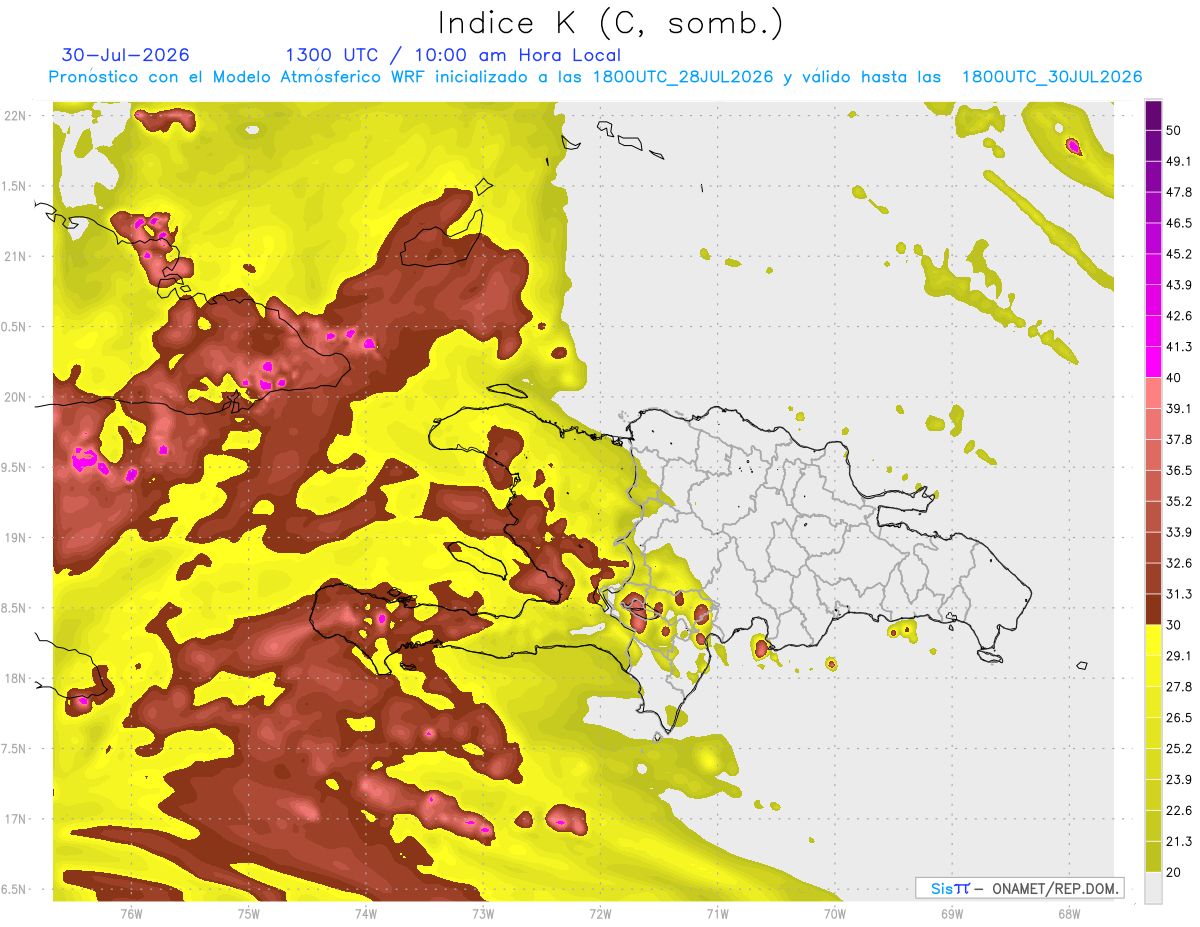This screenshot has height=927, width=1200.
Task: Select the light gray colorbar segment below 20
Action: click(1154, 888)
